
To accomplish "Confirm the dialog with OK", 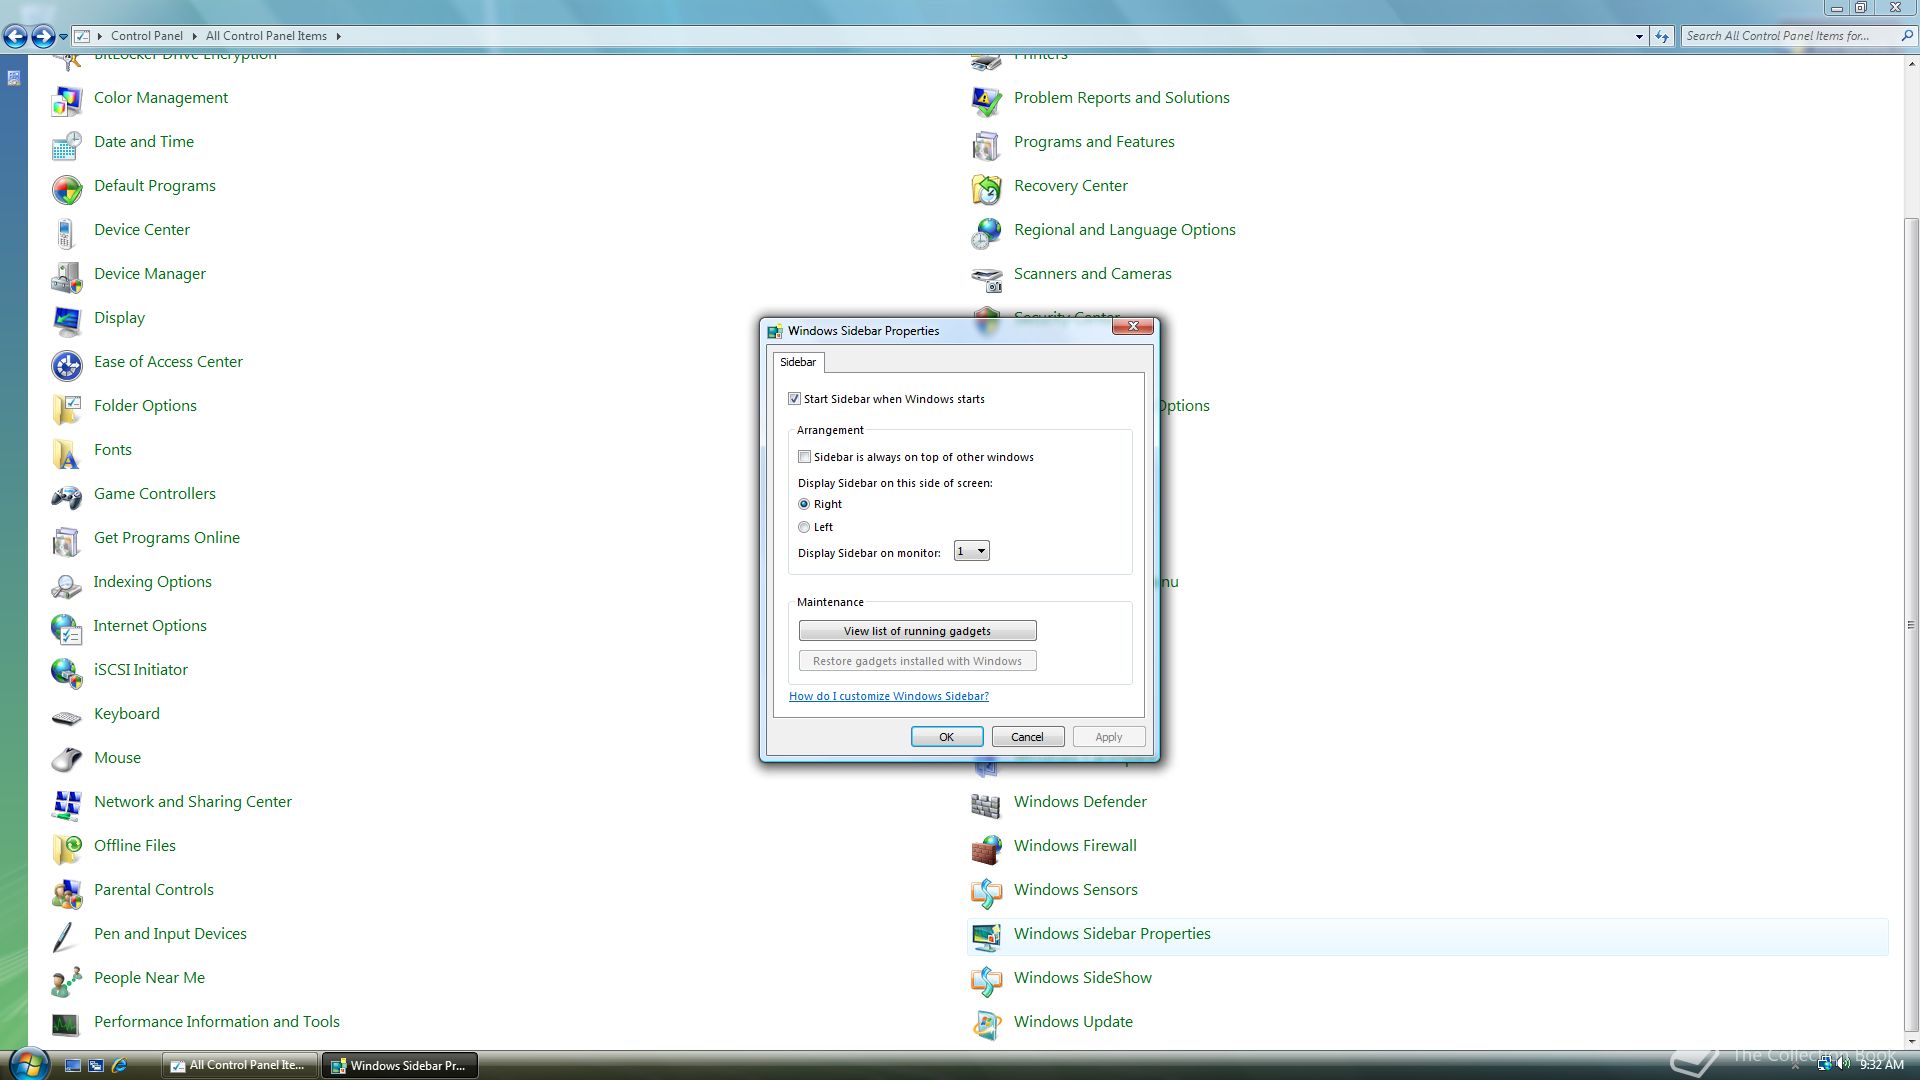I will point(947,737).
